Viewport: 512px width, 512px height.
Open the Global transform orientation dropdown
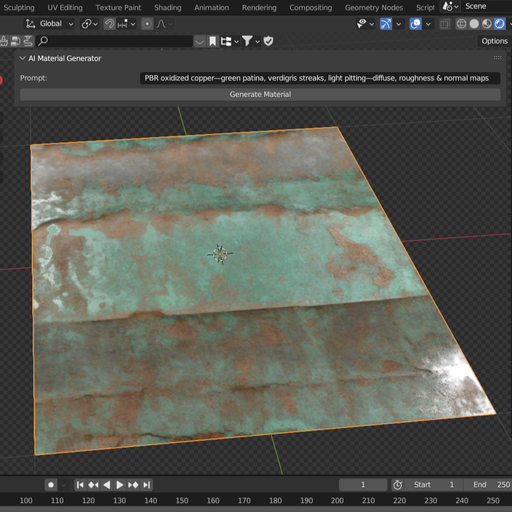coord(55,24)
